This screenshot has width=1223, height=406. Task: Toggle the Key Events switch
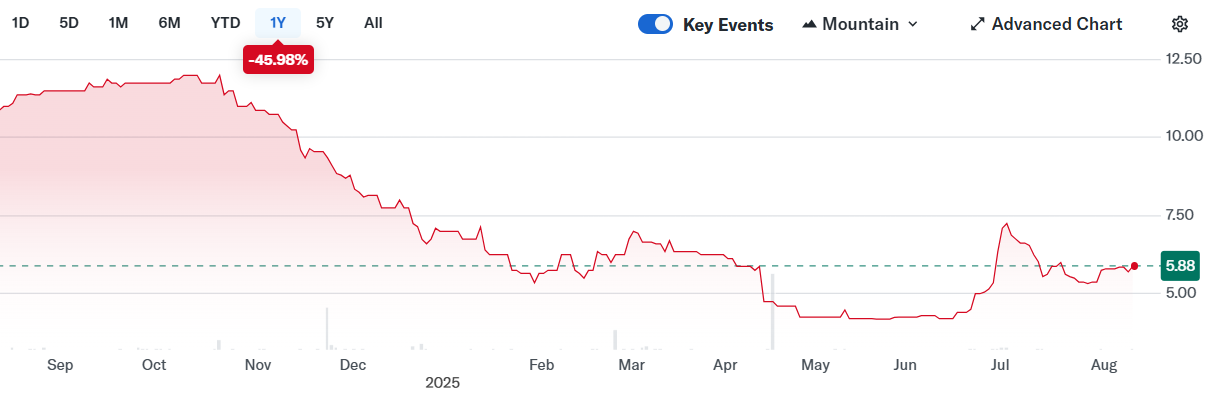point(655,25)
